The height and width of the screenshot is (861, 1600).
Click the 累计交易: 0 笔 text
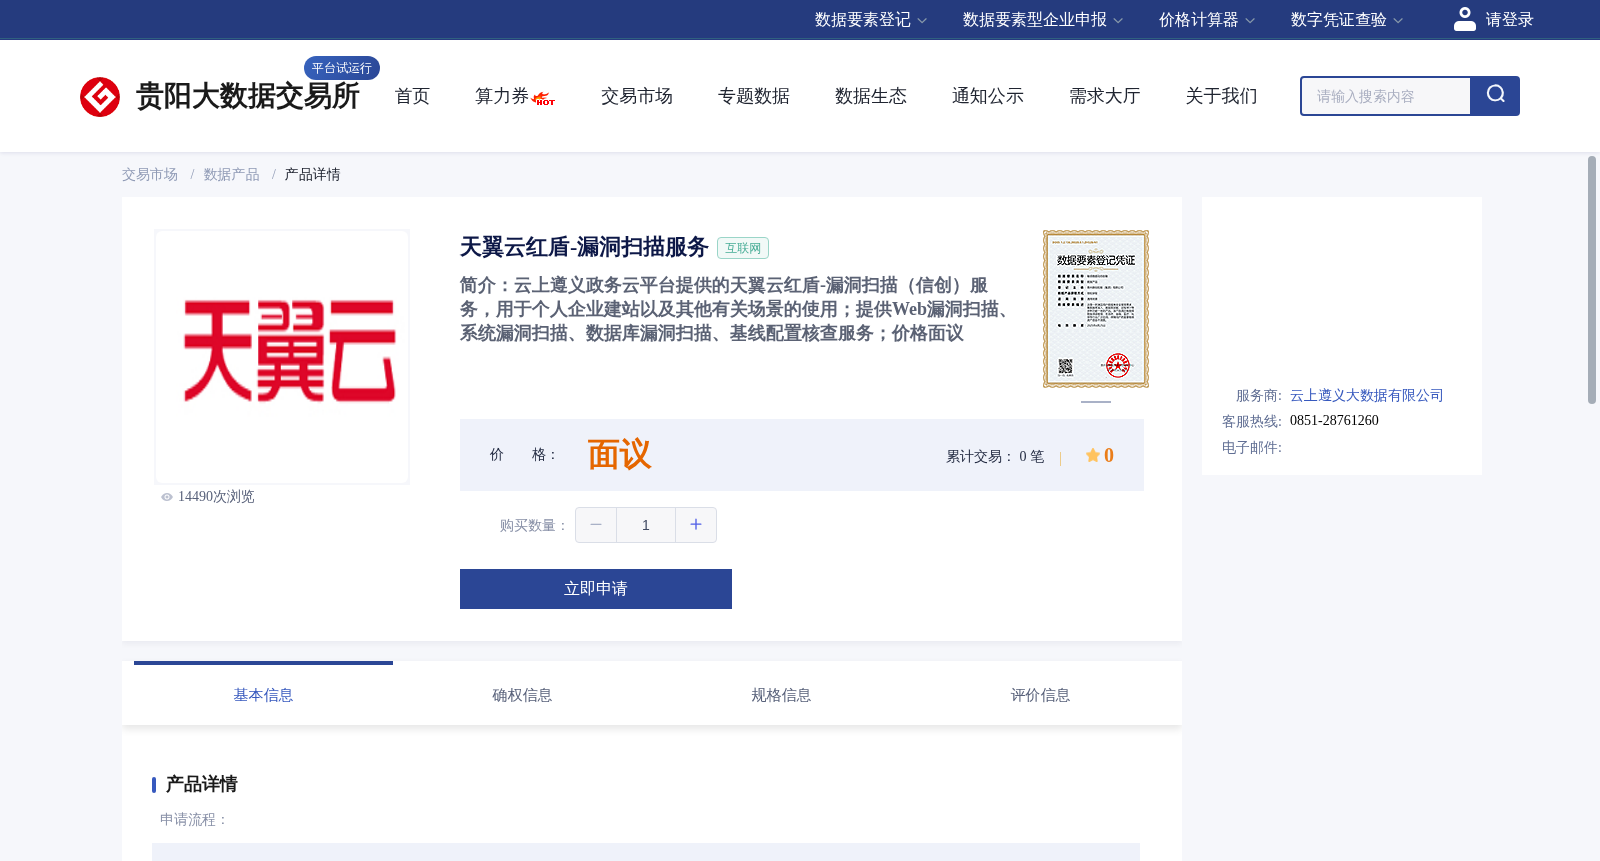pos(995,456)
